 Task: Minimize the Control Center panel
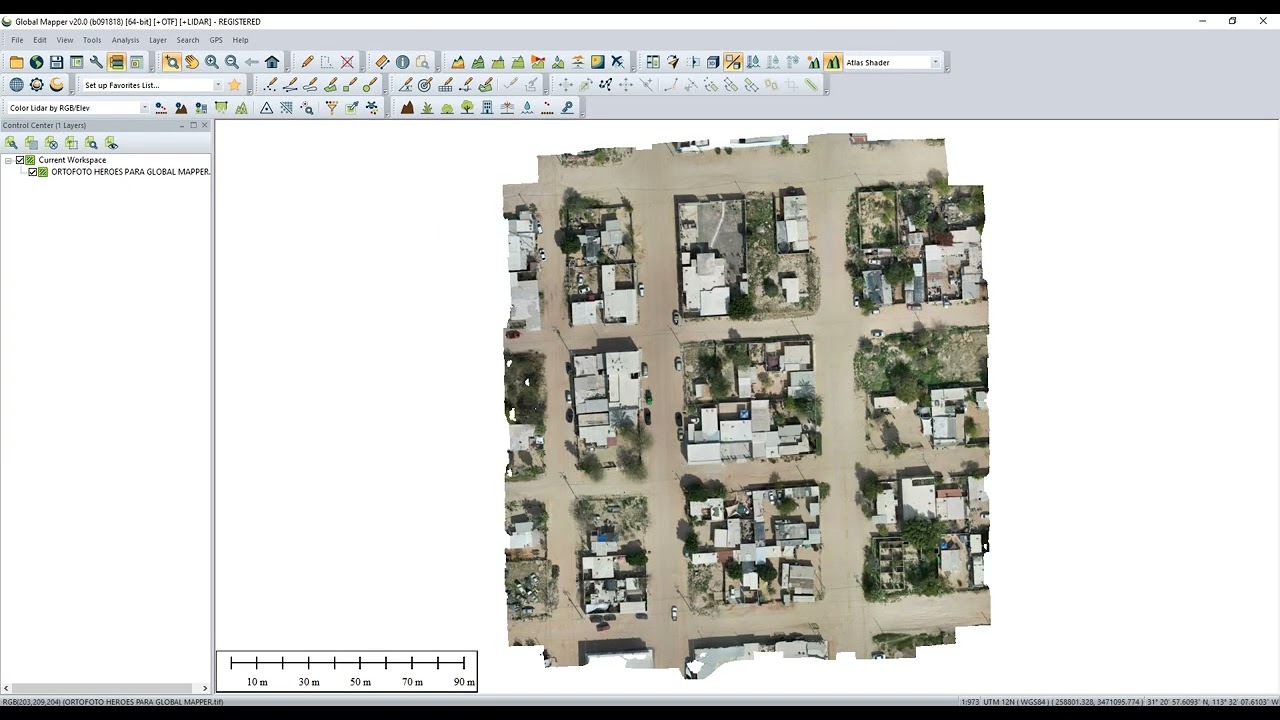click(x=181, y=125)
